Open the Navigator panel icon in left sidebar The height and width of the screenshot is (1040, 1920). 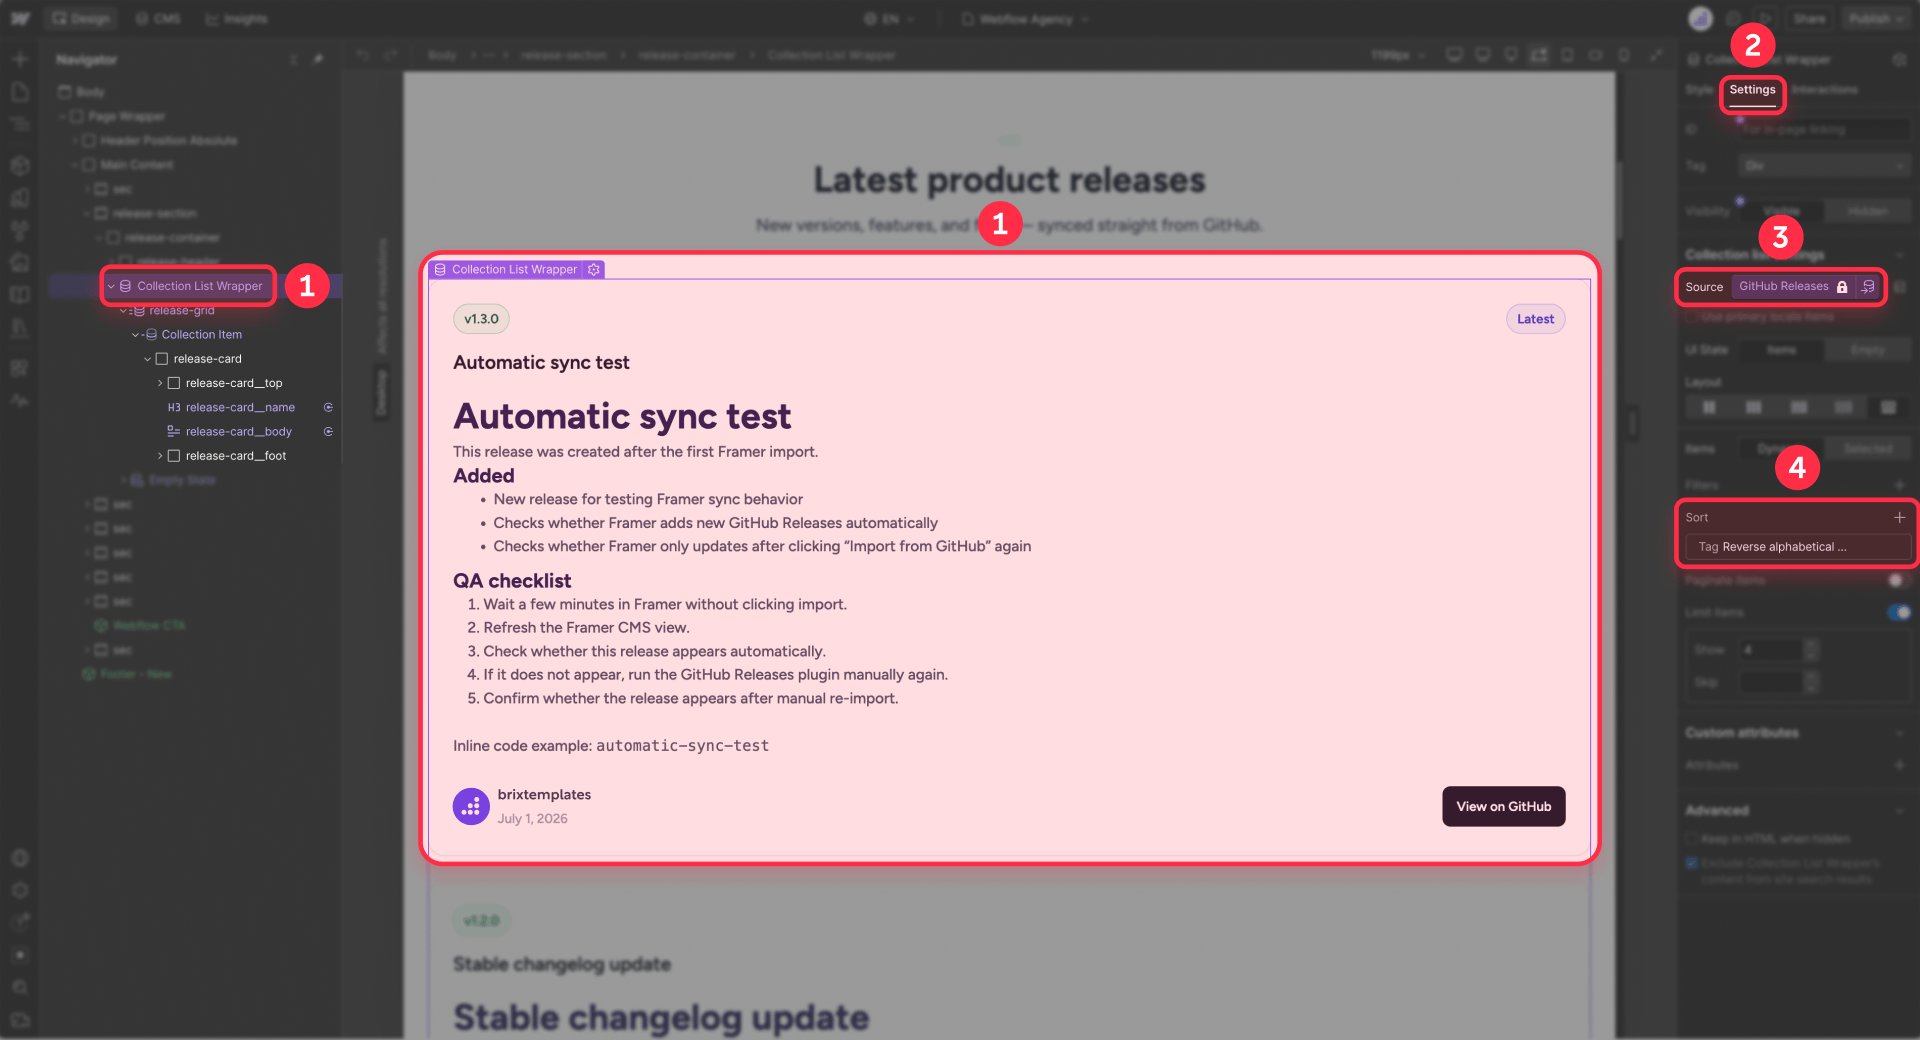(20, 125)
